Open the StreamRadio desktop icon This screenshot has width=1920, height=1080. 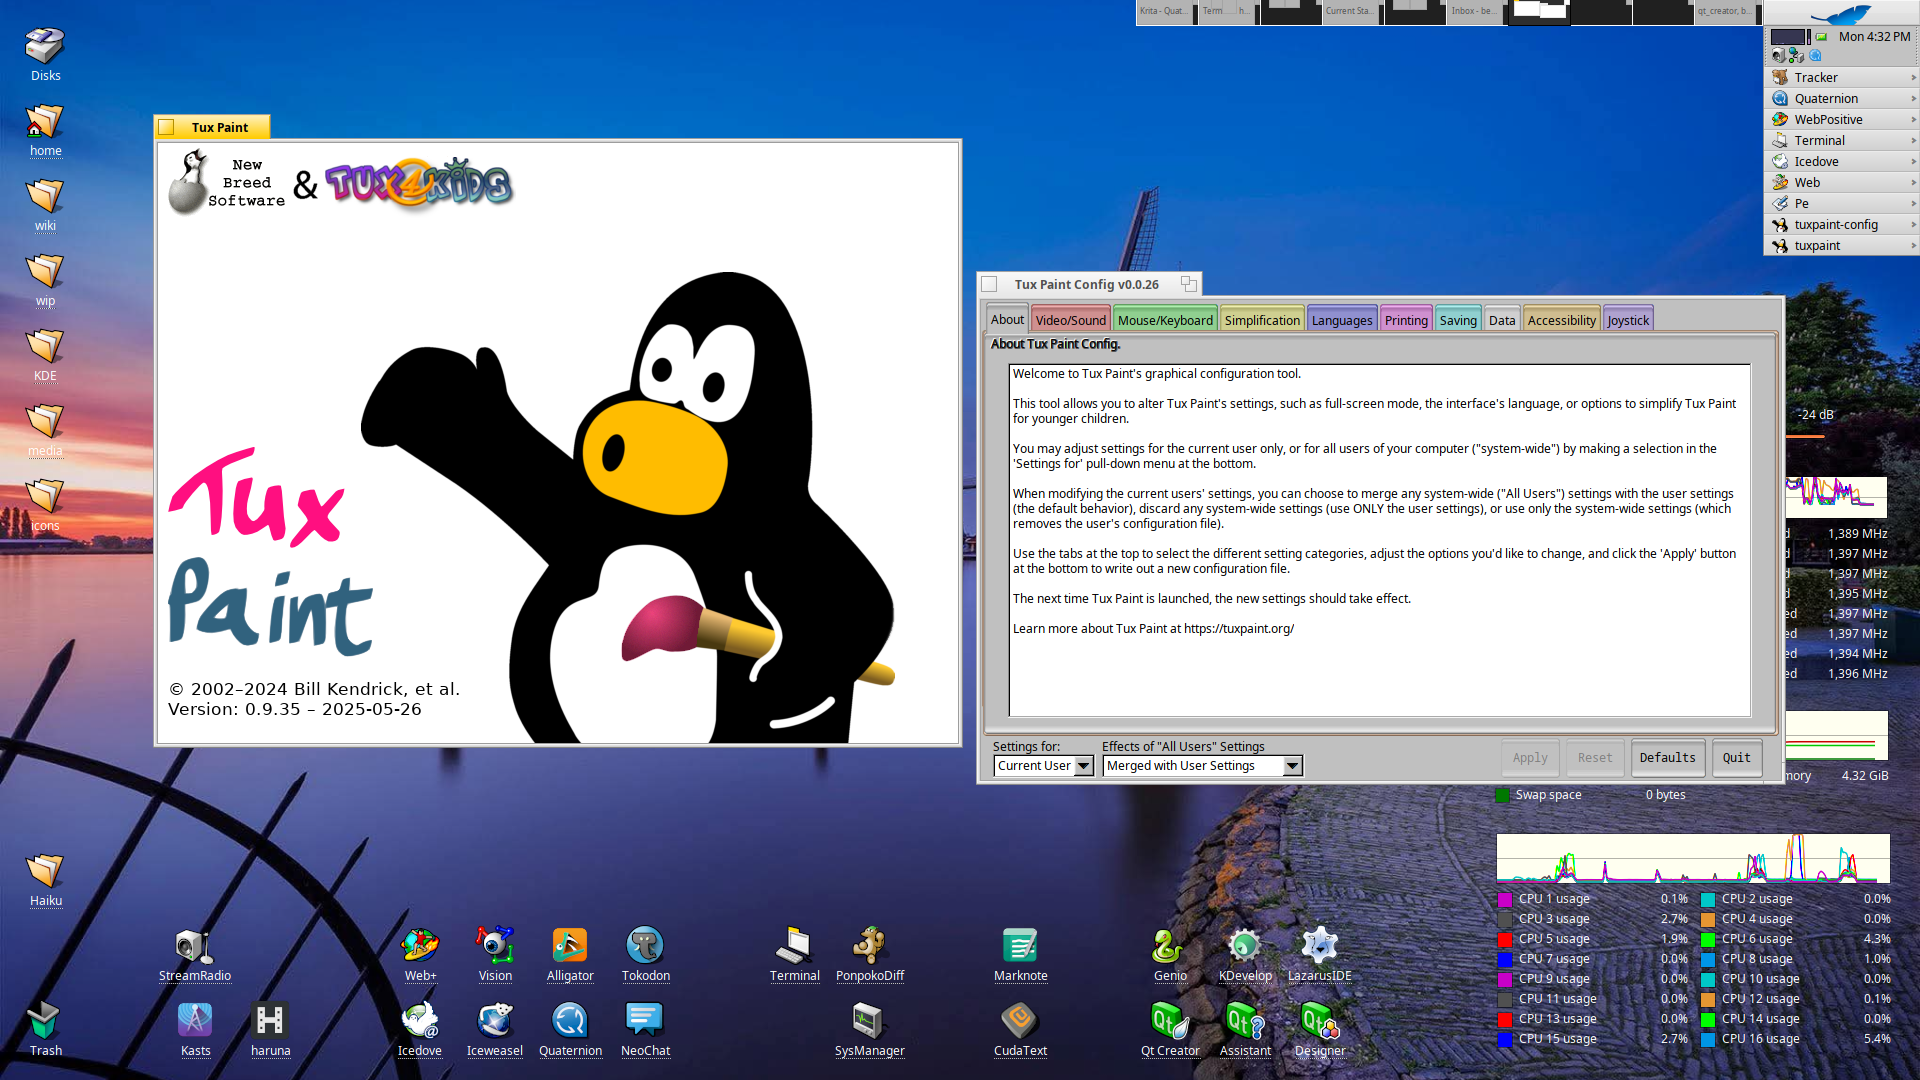pos(194,946)
